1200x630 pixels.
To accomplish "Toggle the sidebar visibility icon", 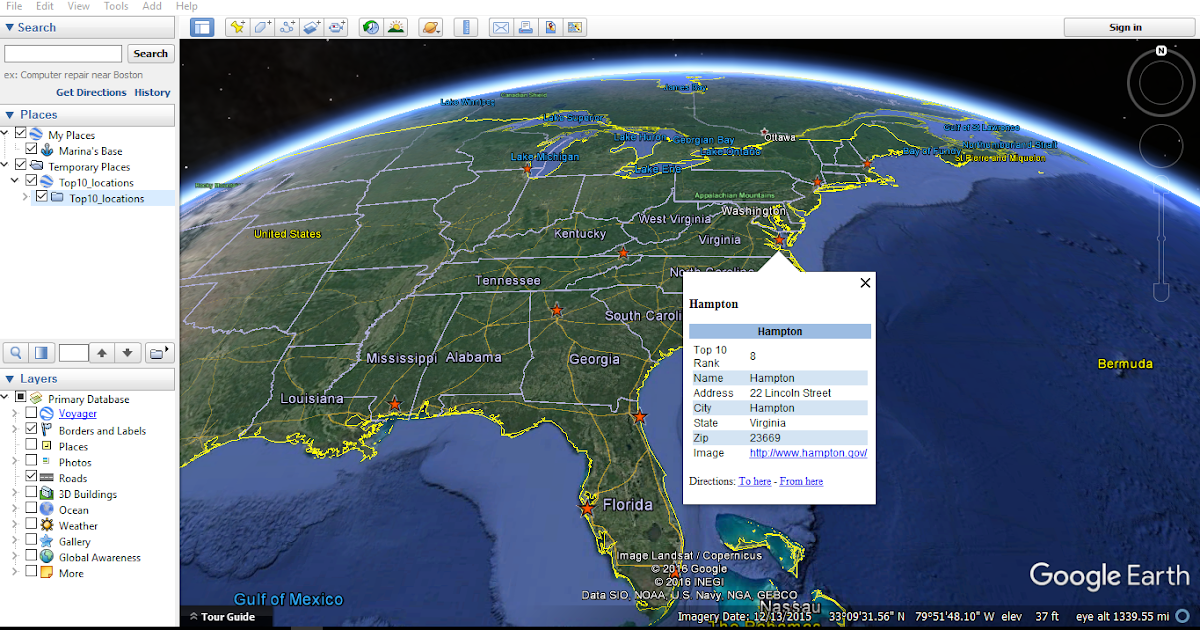I will pyautogui.click(x=202, y=27).
